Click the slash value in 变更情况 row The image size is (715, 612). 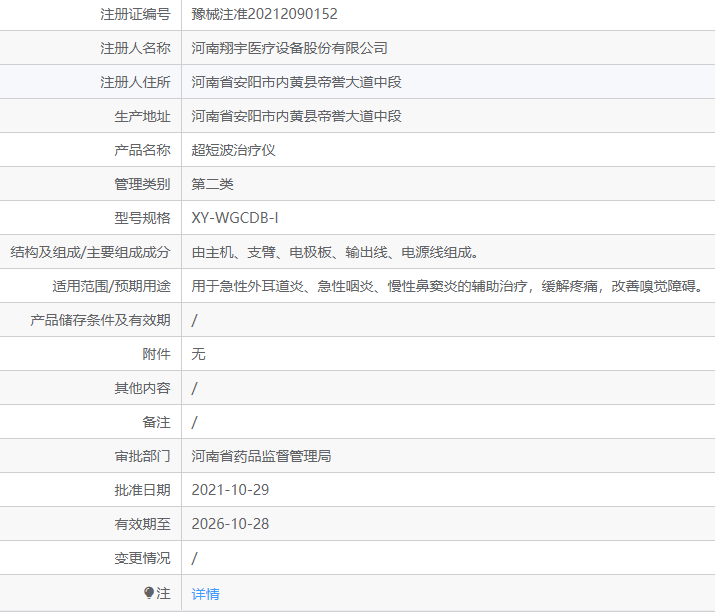click(x=195, y=558)
